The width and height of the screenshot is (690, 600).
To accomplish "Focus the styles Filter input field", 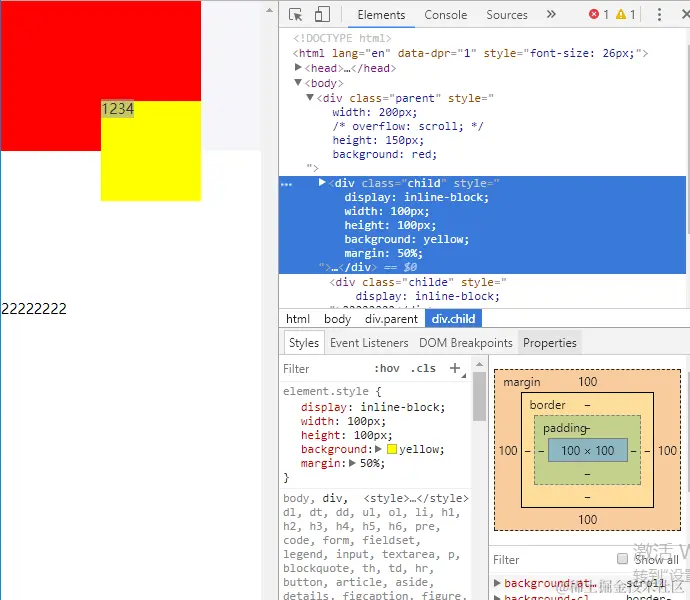I will point(326,368).
